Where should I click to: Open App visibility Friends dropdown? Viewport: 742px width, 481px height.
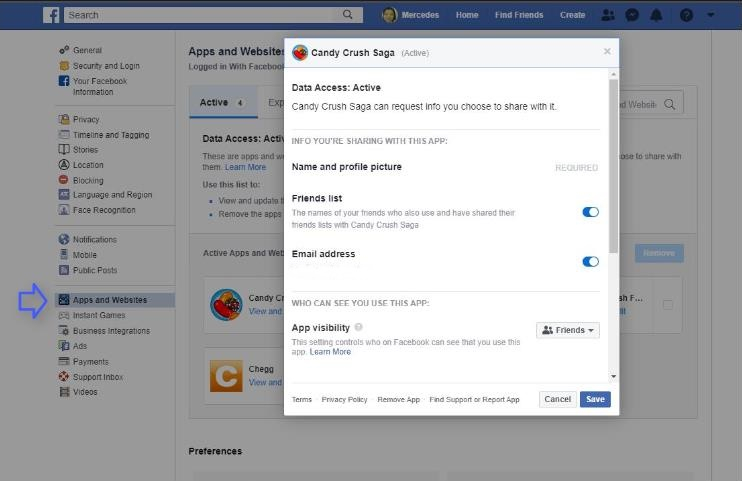[568, 330]
